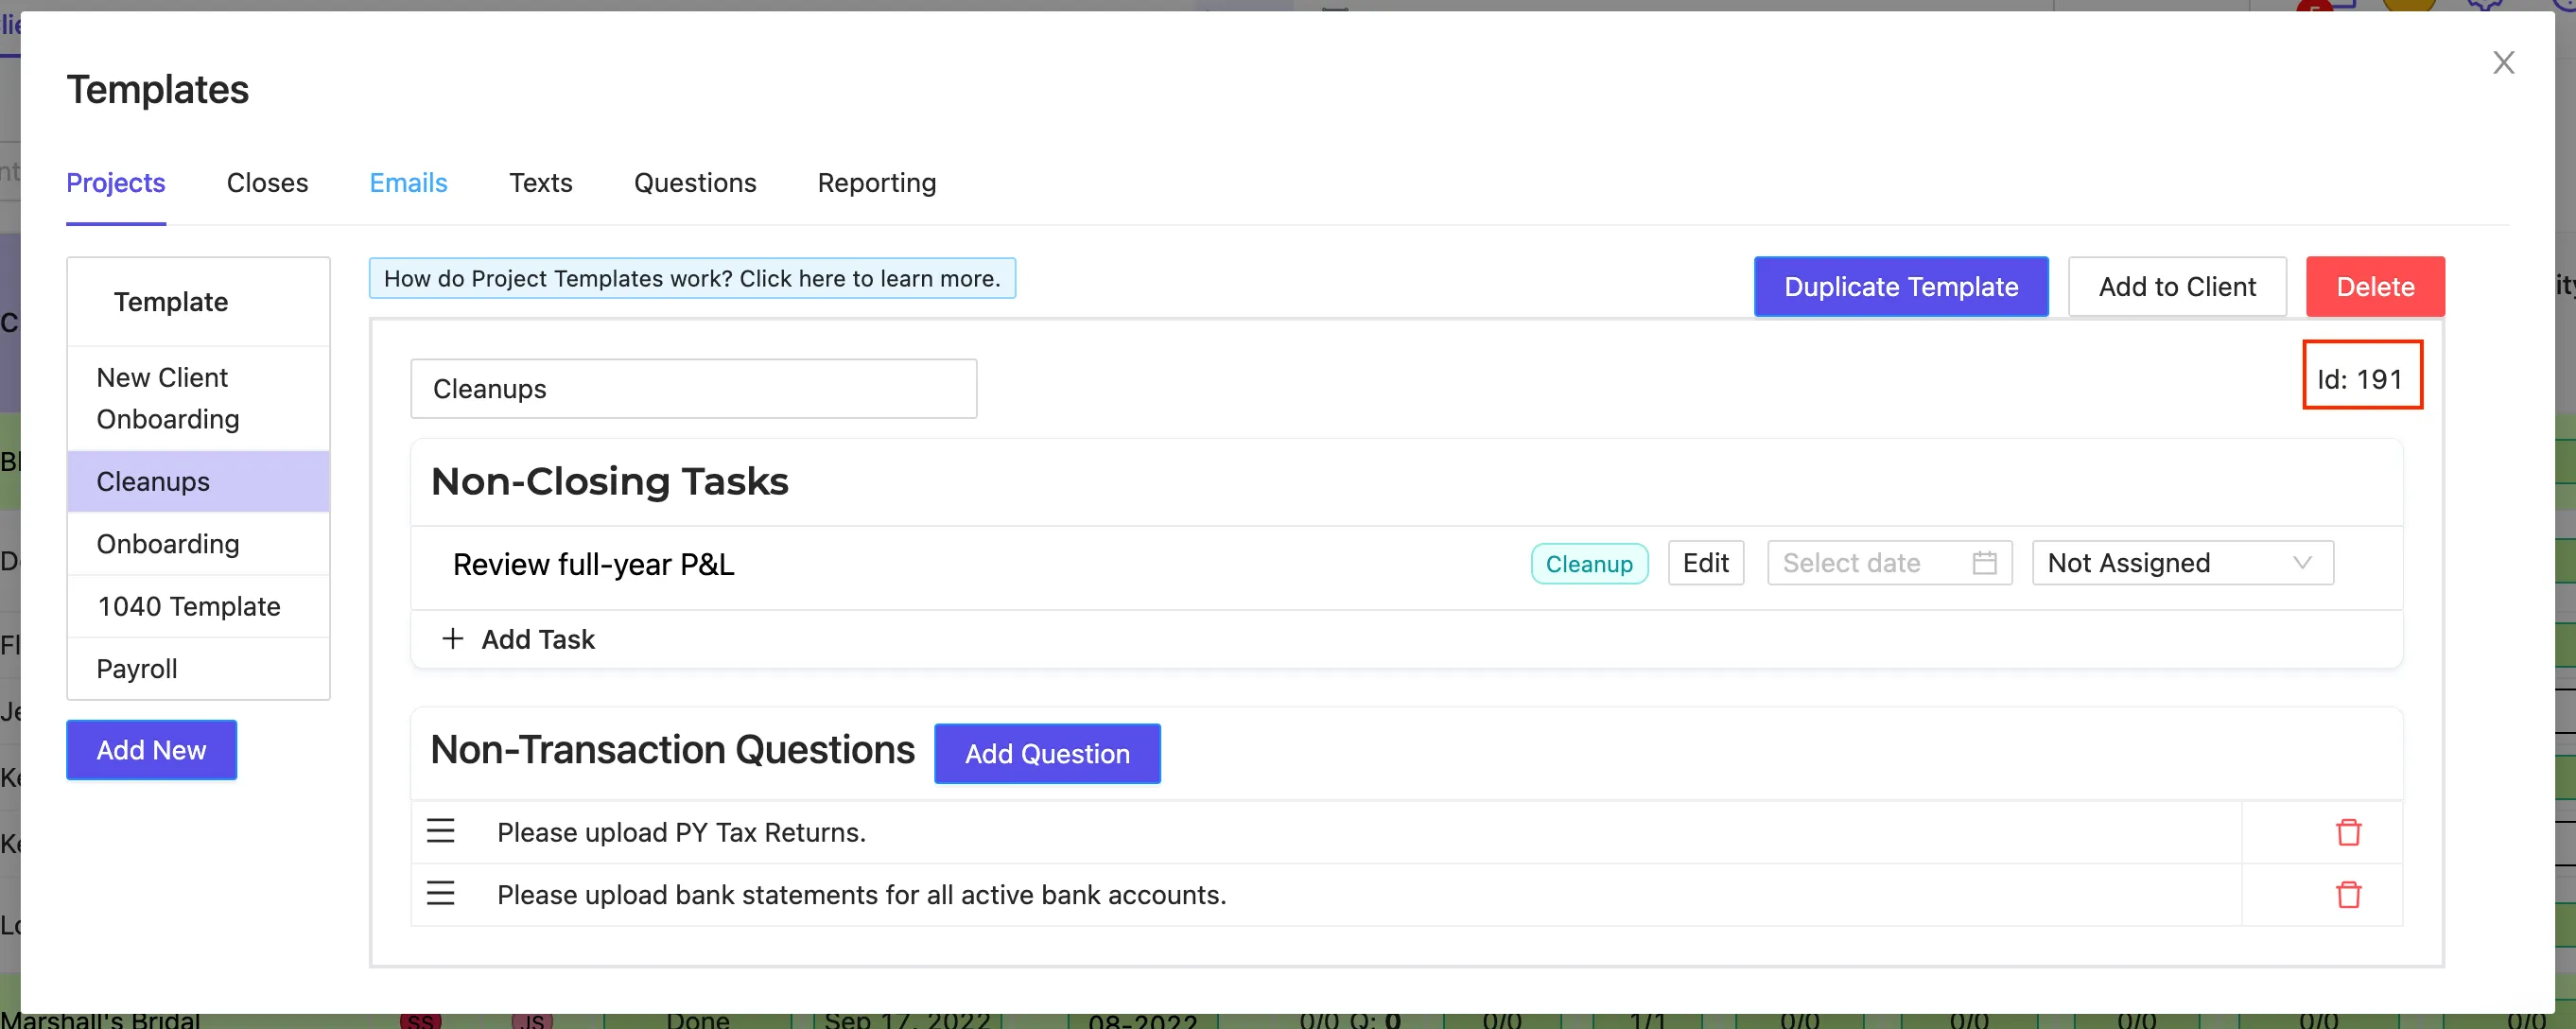Screen dimensions: 2576x1029
Task: Click the Cleanup tag on the task
Action: pyautogui.click(x=1588, y=564)
